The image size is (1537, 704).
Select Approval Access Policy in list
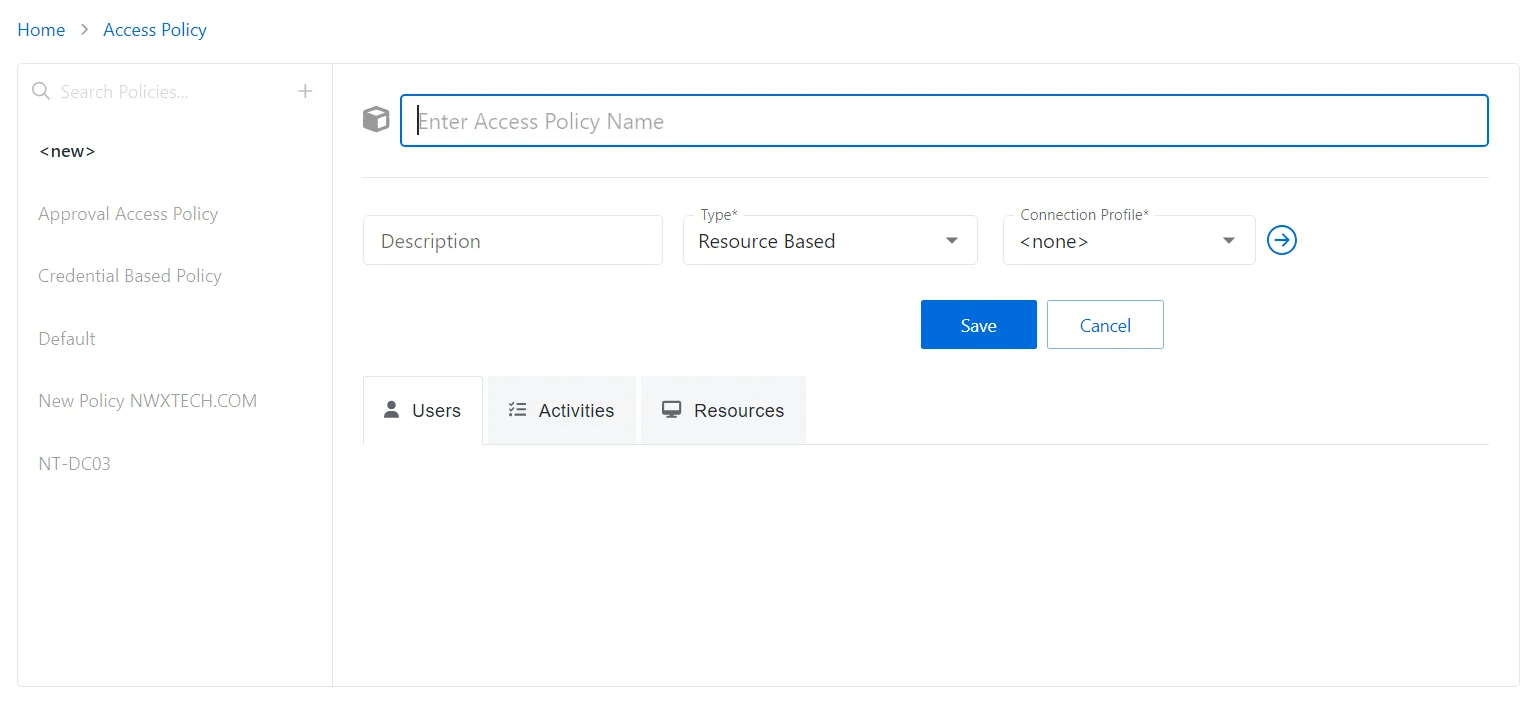[128, 214]
